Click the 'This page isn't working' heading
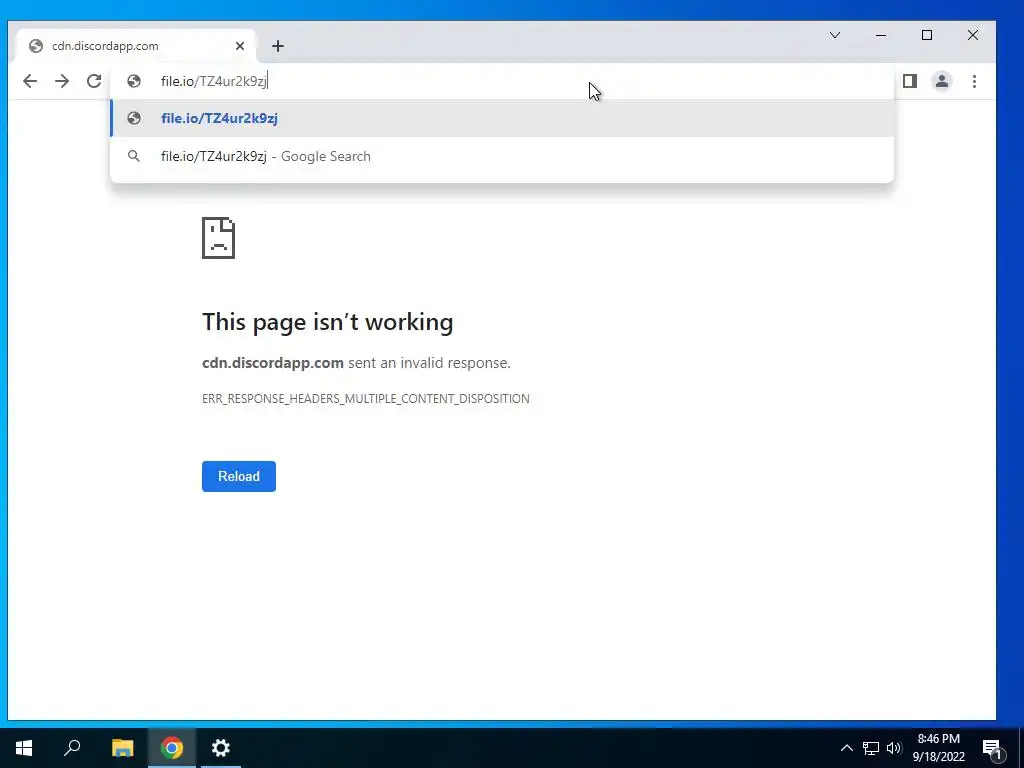The width and height of the screenshot is (1024, 768). tap(327, 322)
